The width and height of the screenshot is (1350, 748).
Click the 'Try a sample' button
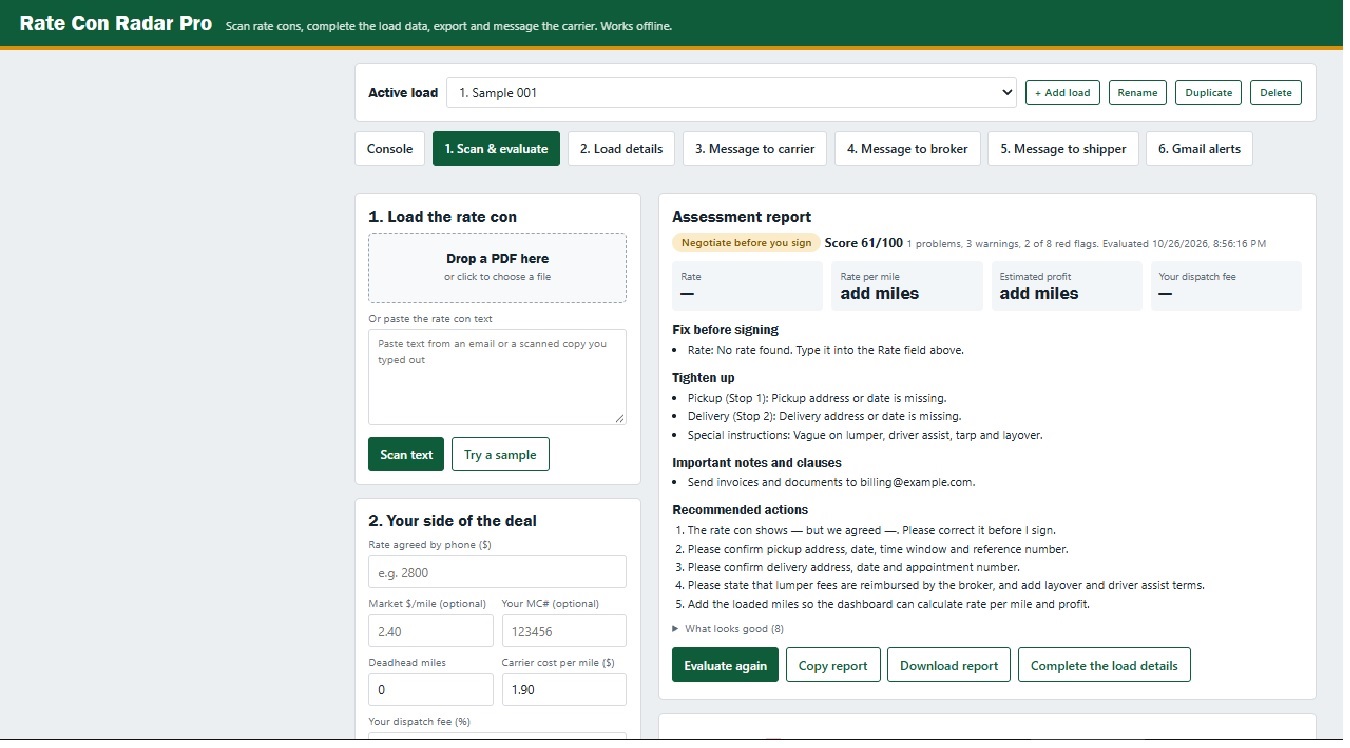pos(500,454)
